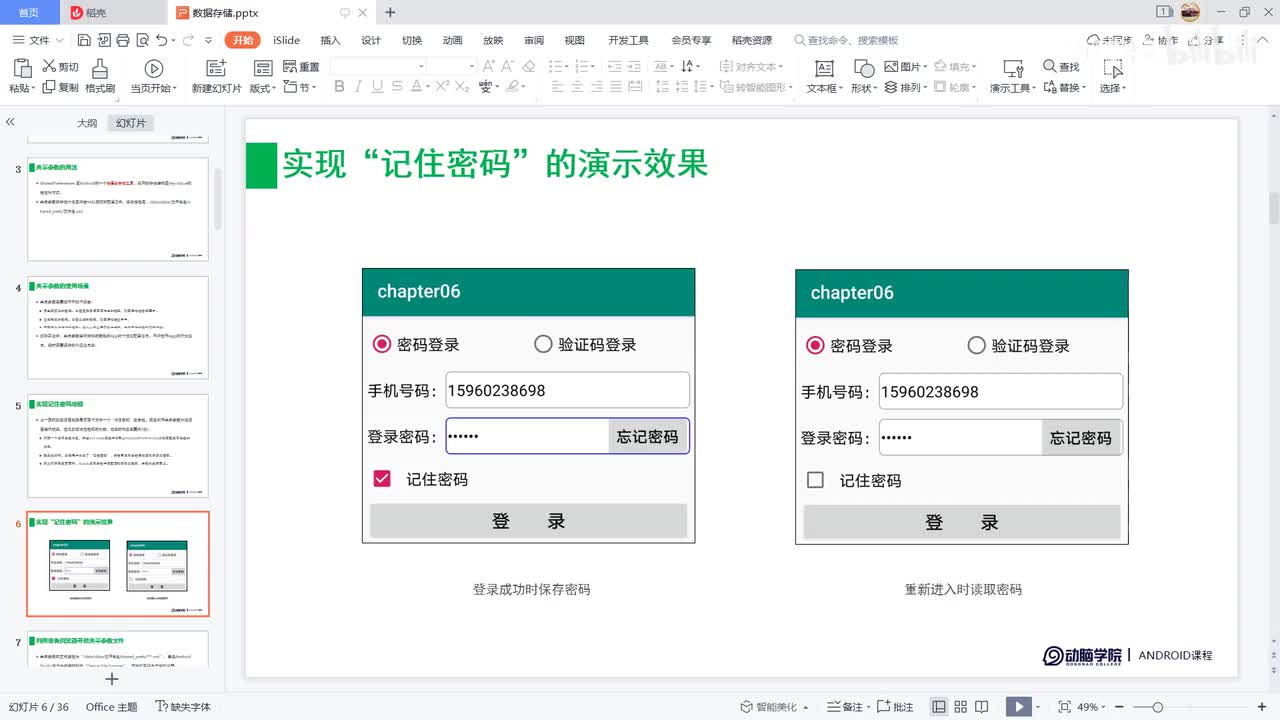Open the 49% zoom level dropdown
The height and width of the screenshot is (720, 1280).
click(x=1093, y=707)
